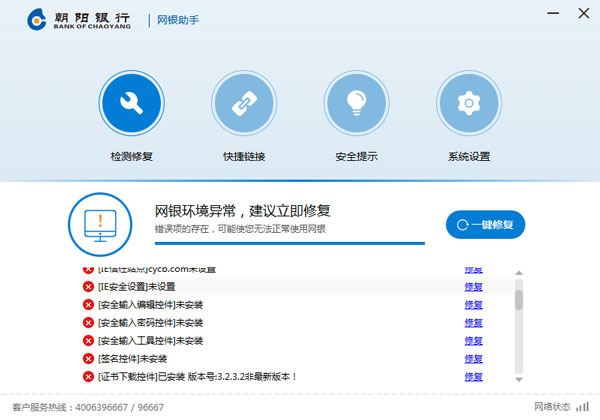
Task: Open the 系统设置 gear icon
Action: point(469,103)
